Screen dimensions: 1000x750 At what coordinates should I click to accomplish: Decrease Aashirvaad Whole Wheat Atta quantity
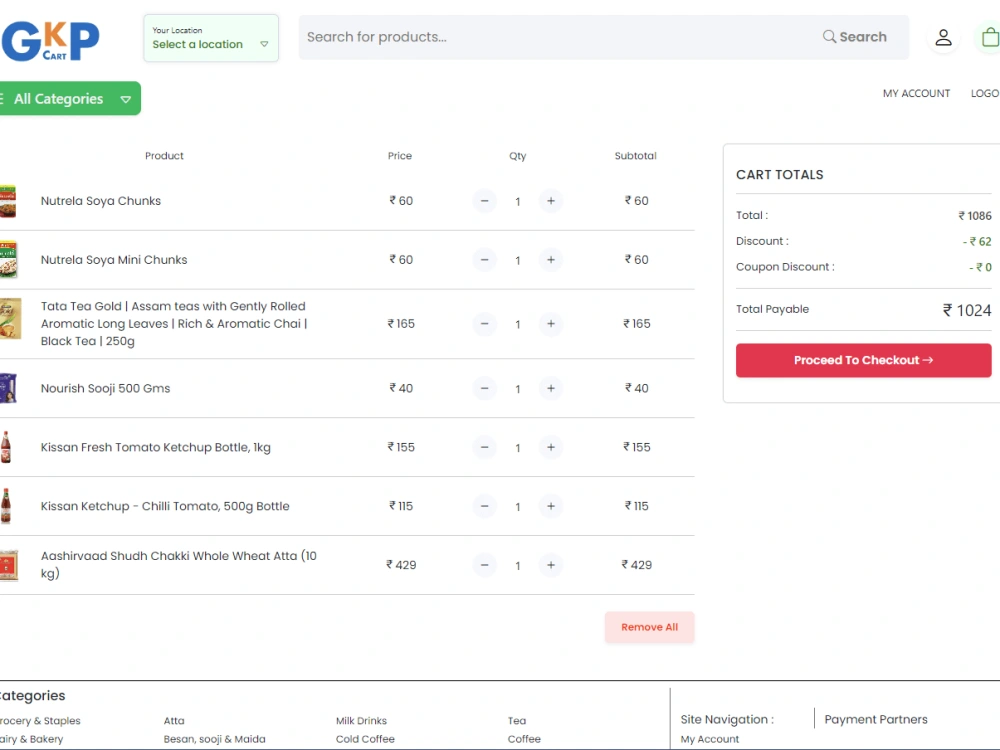pyautogui.click(x=484, y=565)
